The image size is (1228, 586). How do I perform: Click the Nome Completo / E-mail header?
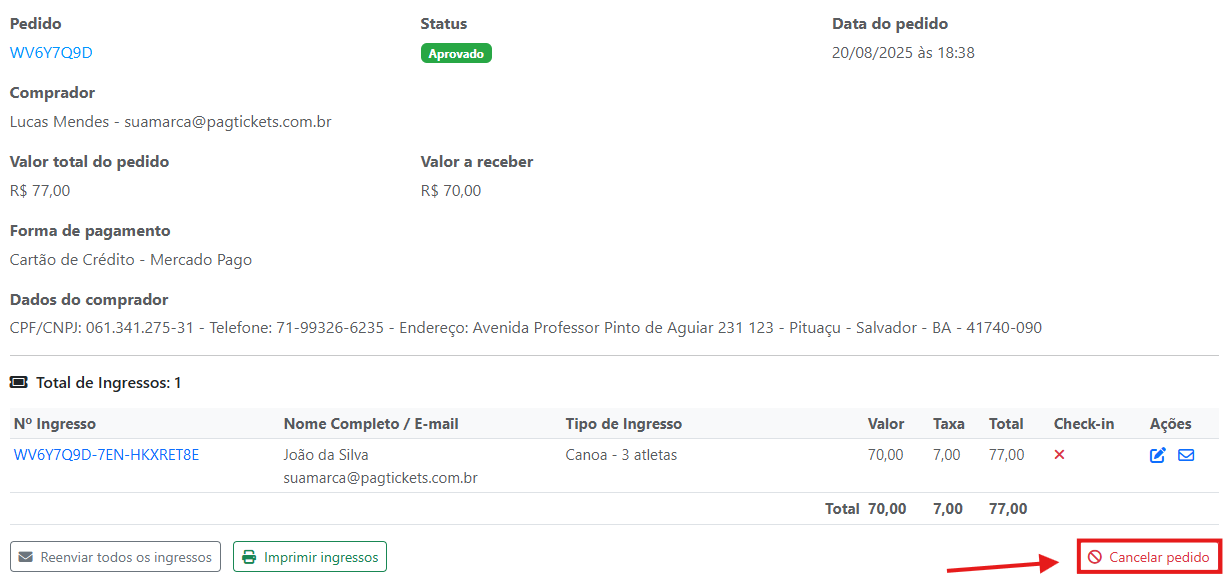tap(371, 424)
